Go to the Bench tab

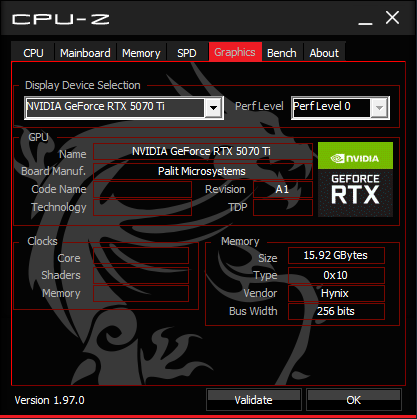(x=282, y=53)
